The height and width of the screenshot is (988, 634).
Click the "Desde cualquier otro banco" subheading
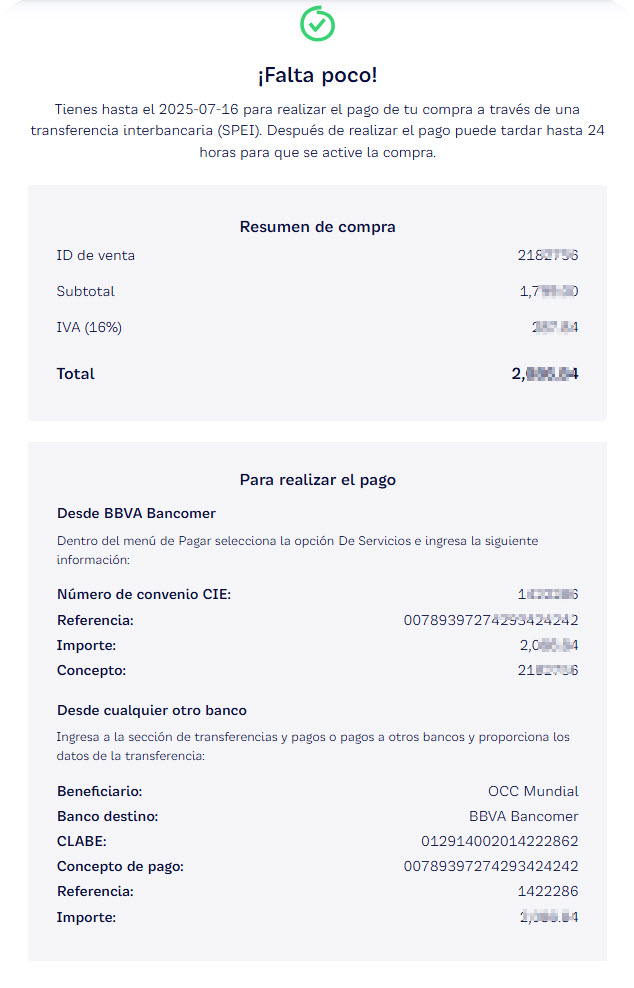click(x=152, y=711)
